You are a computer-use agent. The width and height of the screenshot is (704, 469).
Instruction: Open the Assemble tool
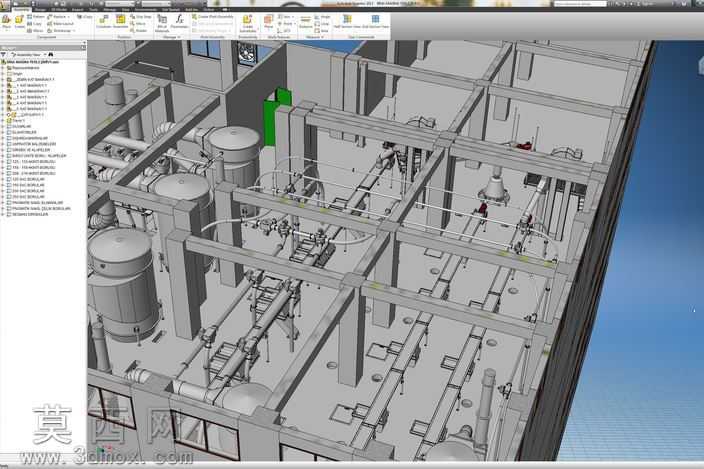pyautogui.click(x=120, y=22)
